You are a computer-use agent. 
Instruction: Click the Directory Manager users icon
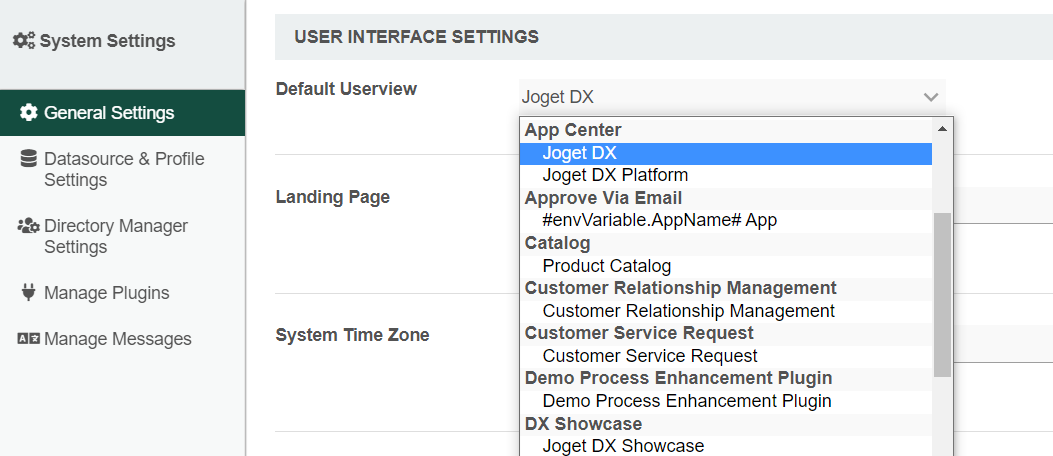click(28, 226)
